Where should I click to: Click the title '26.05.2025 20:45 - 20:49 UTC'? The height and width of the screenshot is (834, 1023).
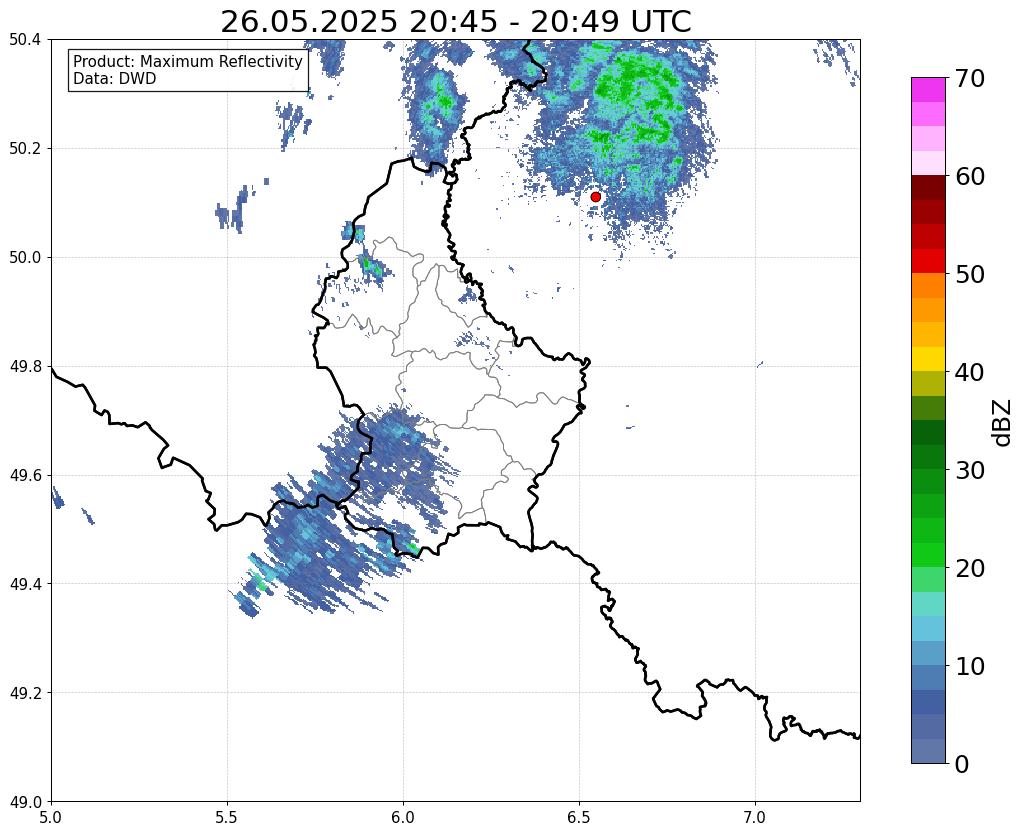455,21
